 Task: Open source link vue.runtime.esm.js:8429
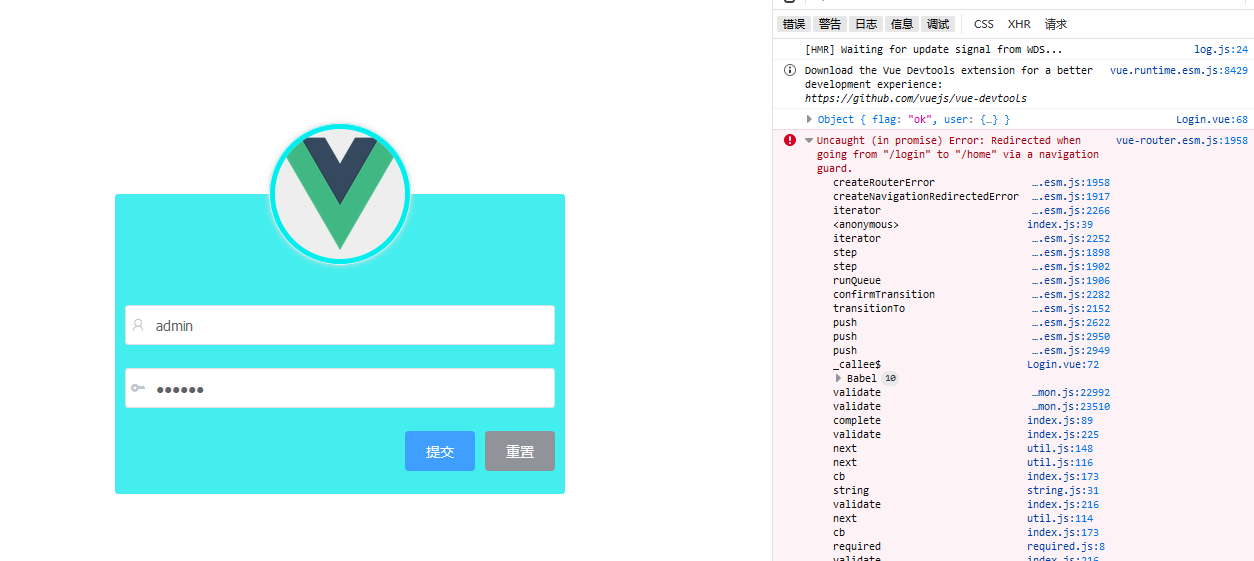pos(1179,70)
